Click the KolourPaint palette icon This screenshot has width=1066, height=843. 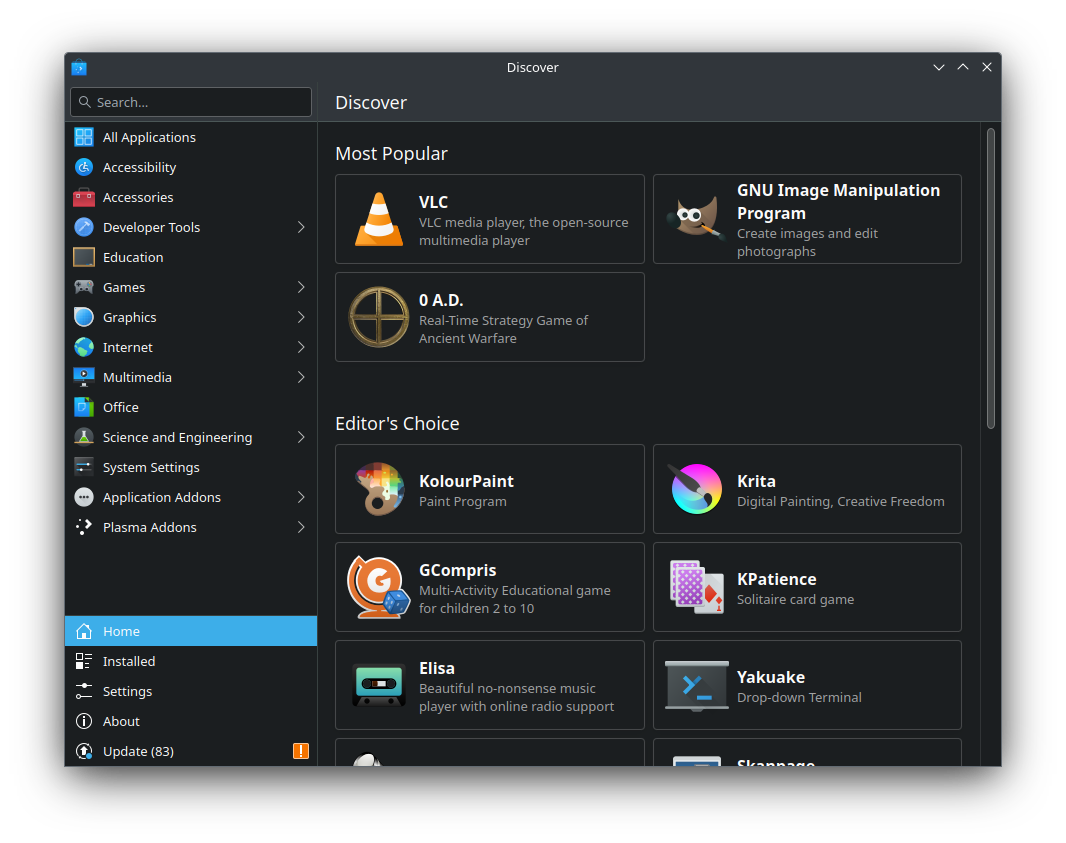pos(378,489)
